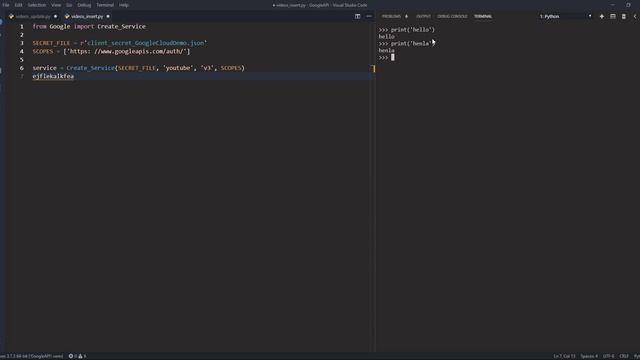Viewport: 640px width, 360px height.
Task: Click the unsaved dot on the videos_insert.py tab
Action: click(x=108, y=17)
